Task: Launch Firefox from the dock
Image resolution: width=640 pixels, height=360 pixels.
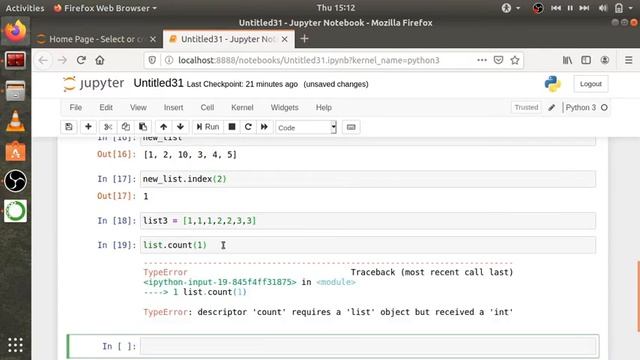Action: (16, 31)
